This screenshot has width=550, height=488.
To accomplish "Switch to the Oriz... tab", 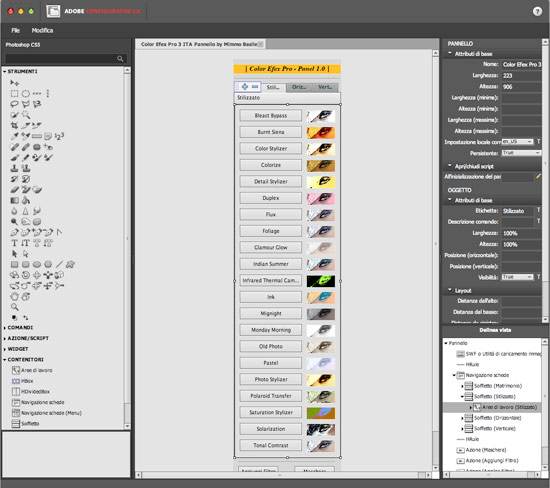I will (x=299, y=87).
